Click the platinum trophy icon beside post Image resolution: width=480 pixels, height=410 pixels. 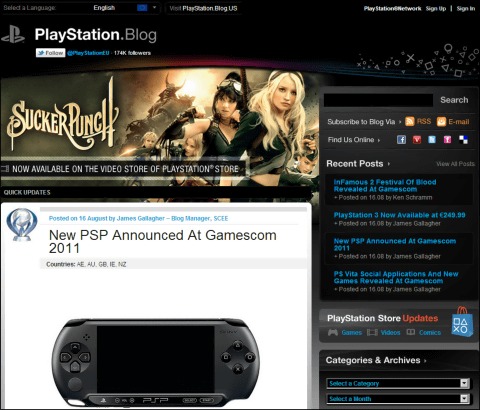tap(22, 225)
